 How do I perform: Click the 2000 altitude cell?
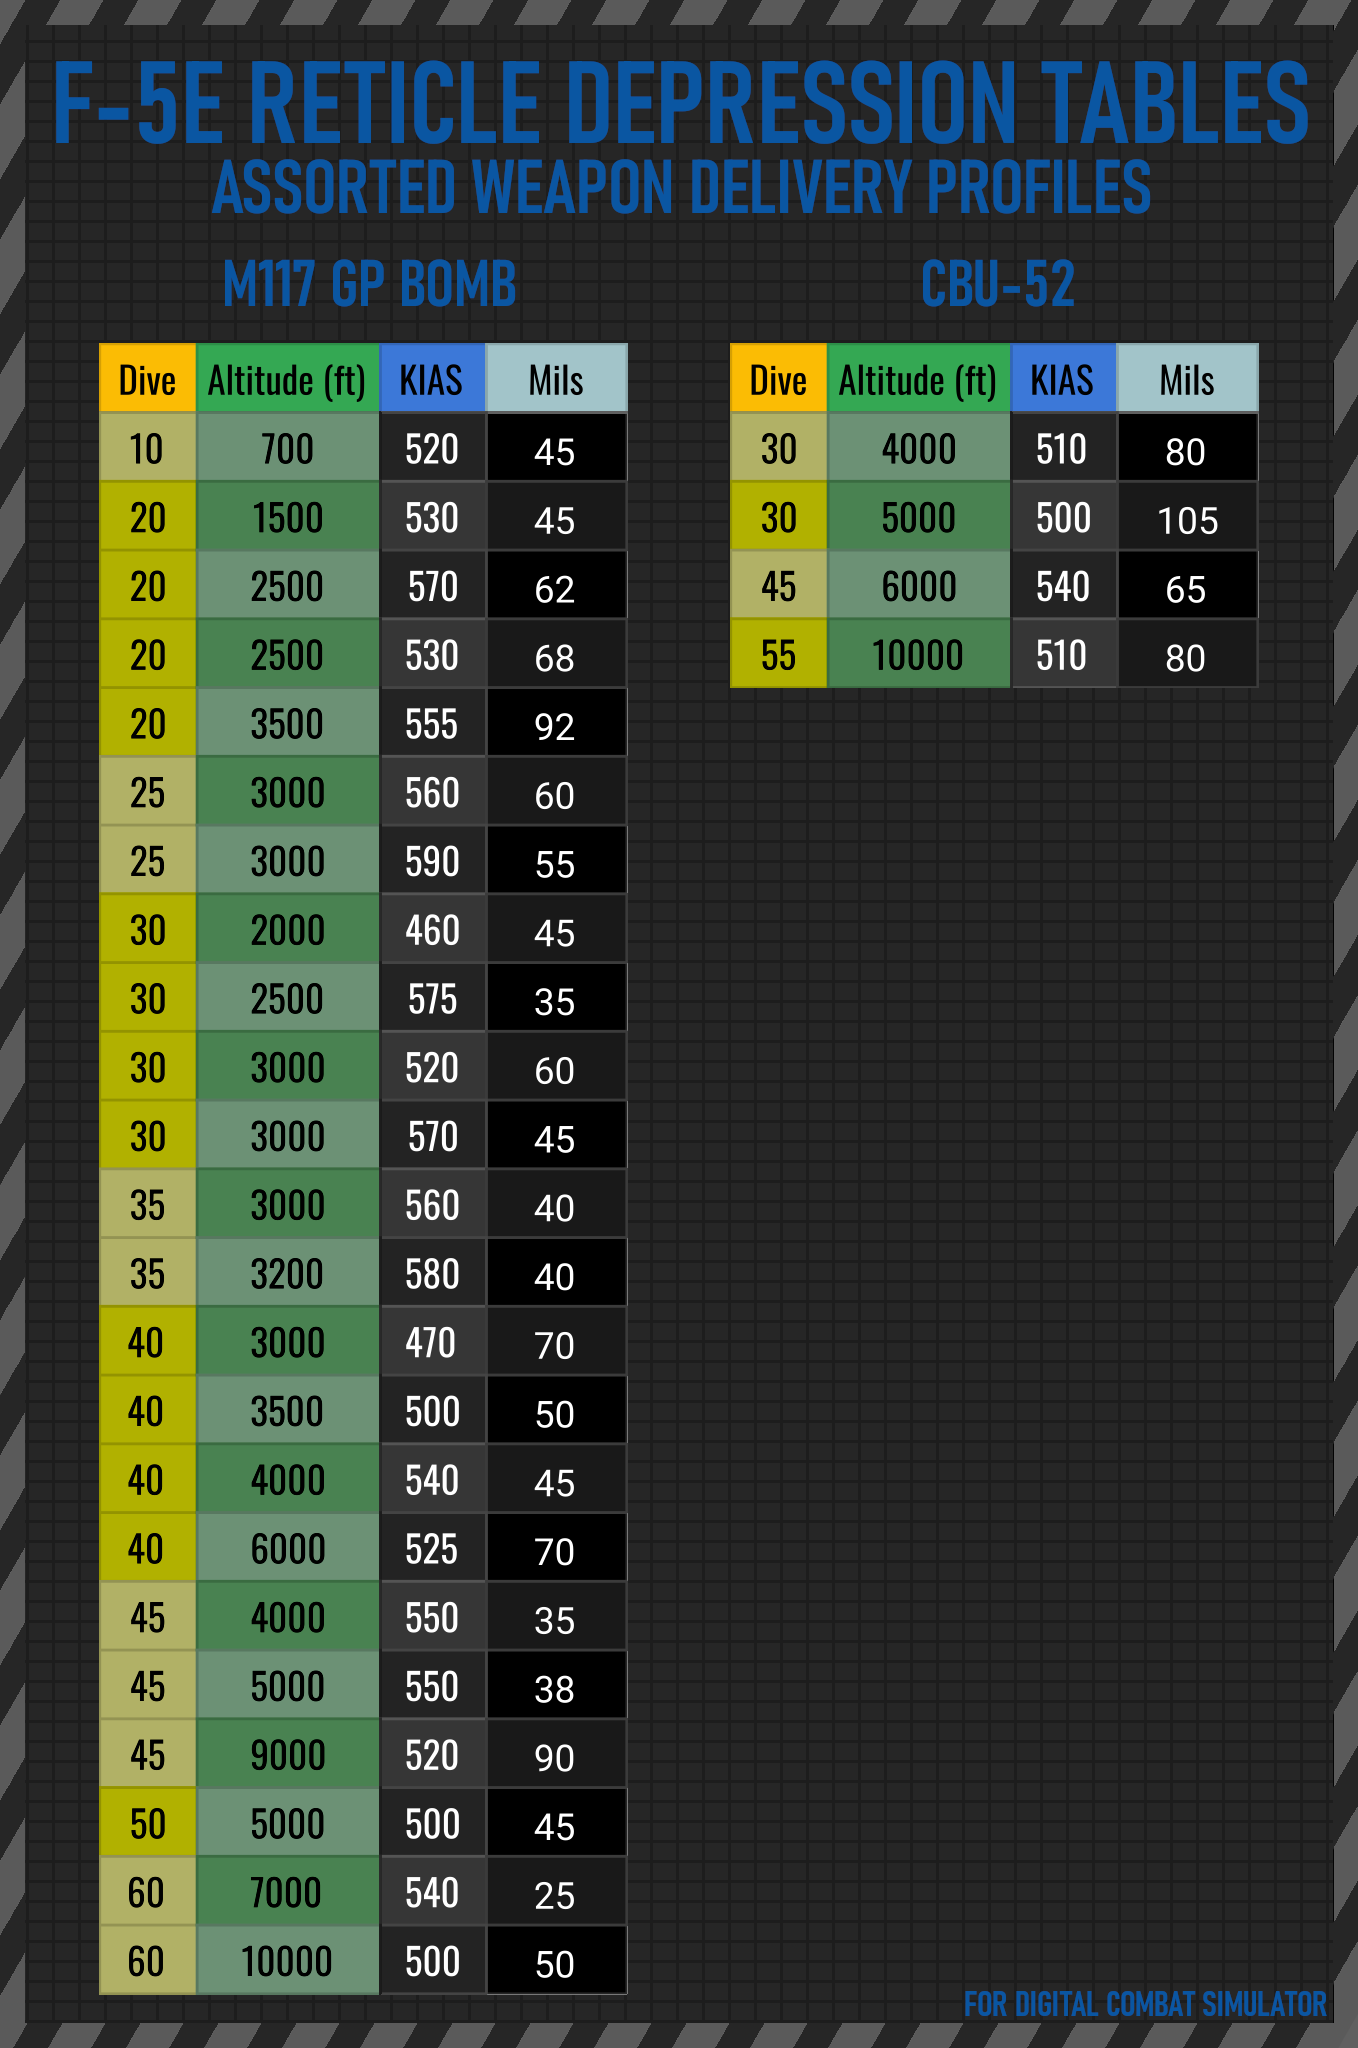click(288, 930)
